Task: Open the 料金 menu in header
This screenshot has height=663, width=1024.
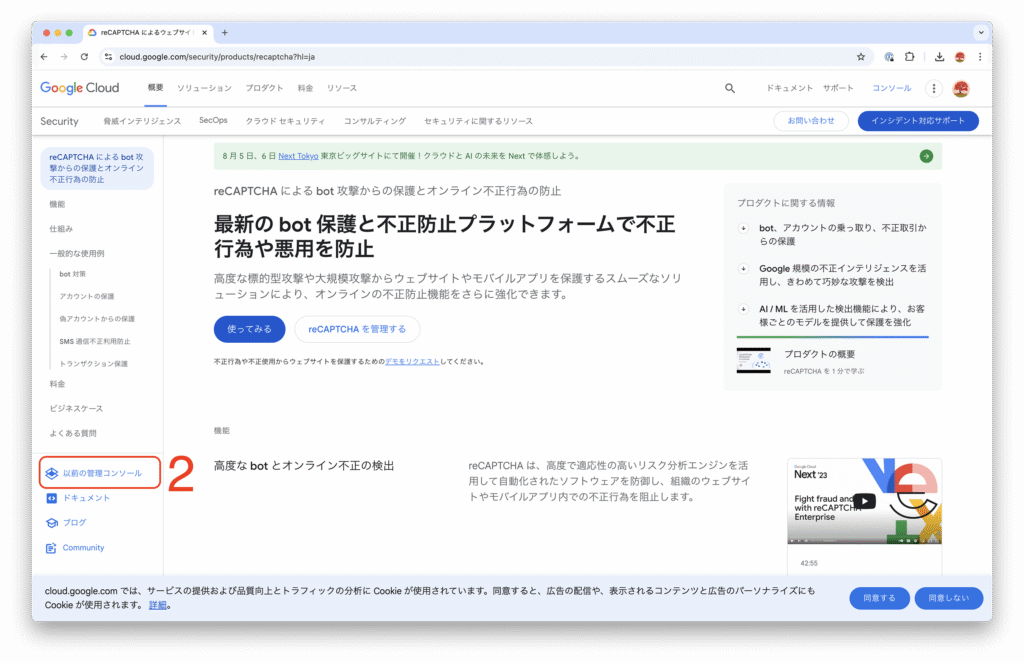Action: (x=306, y=88)
